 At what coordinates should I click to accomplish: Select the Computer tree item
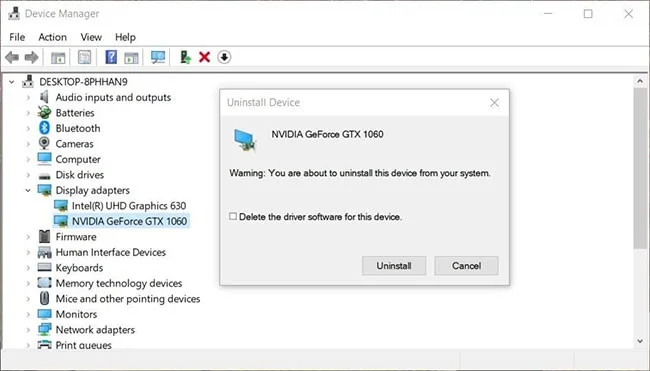78,160
